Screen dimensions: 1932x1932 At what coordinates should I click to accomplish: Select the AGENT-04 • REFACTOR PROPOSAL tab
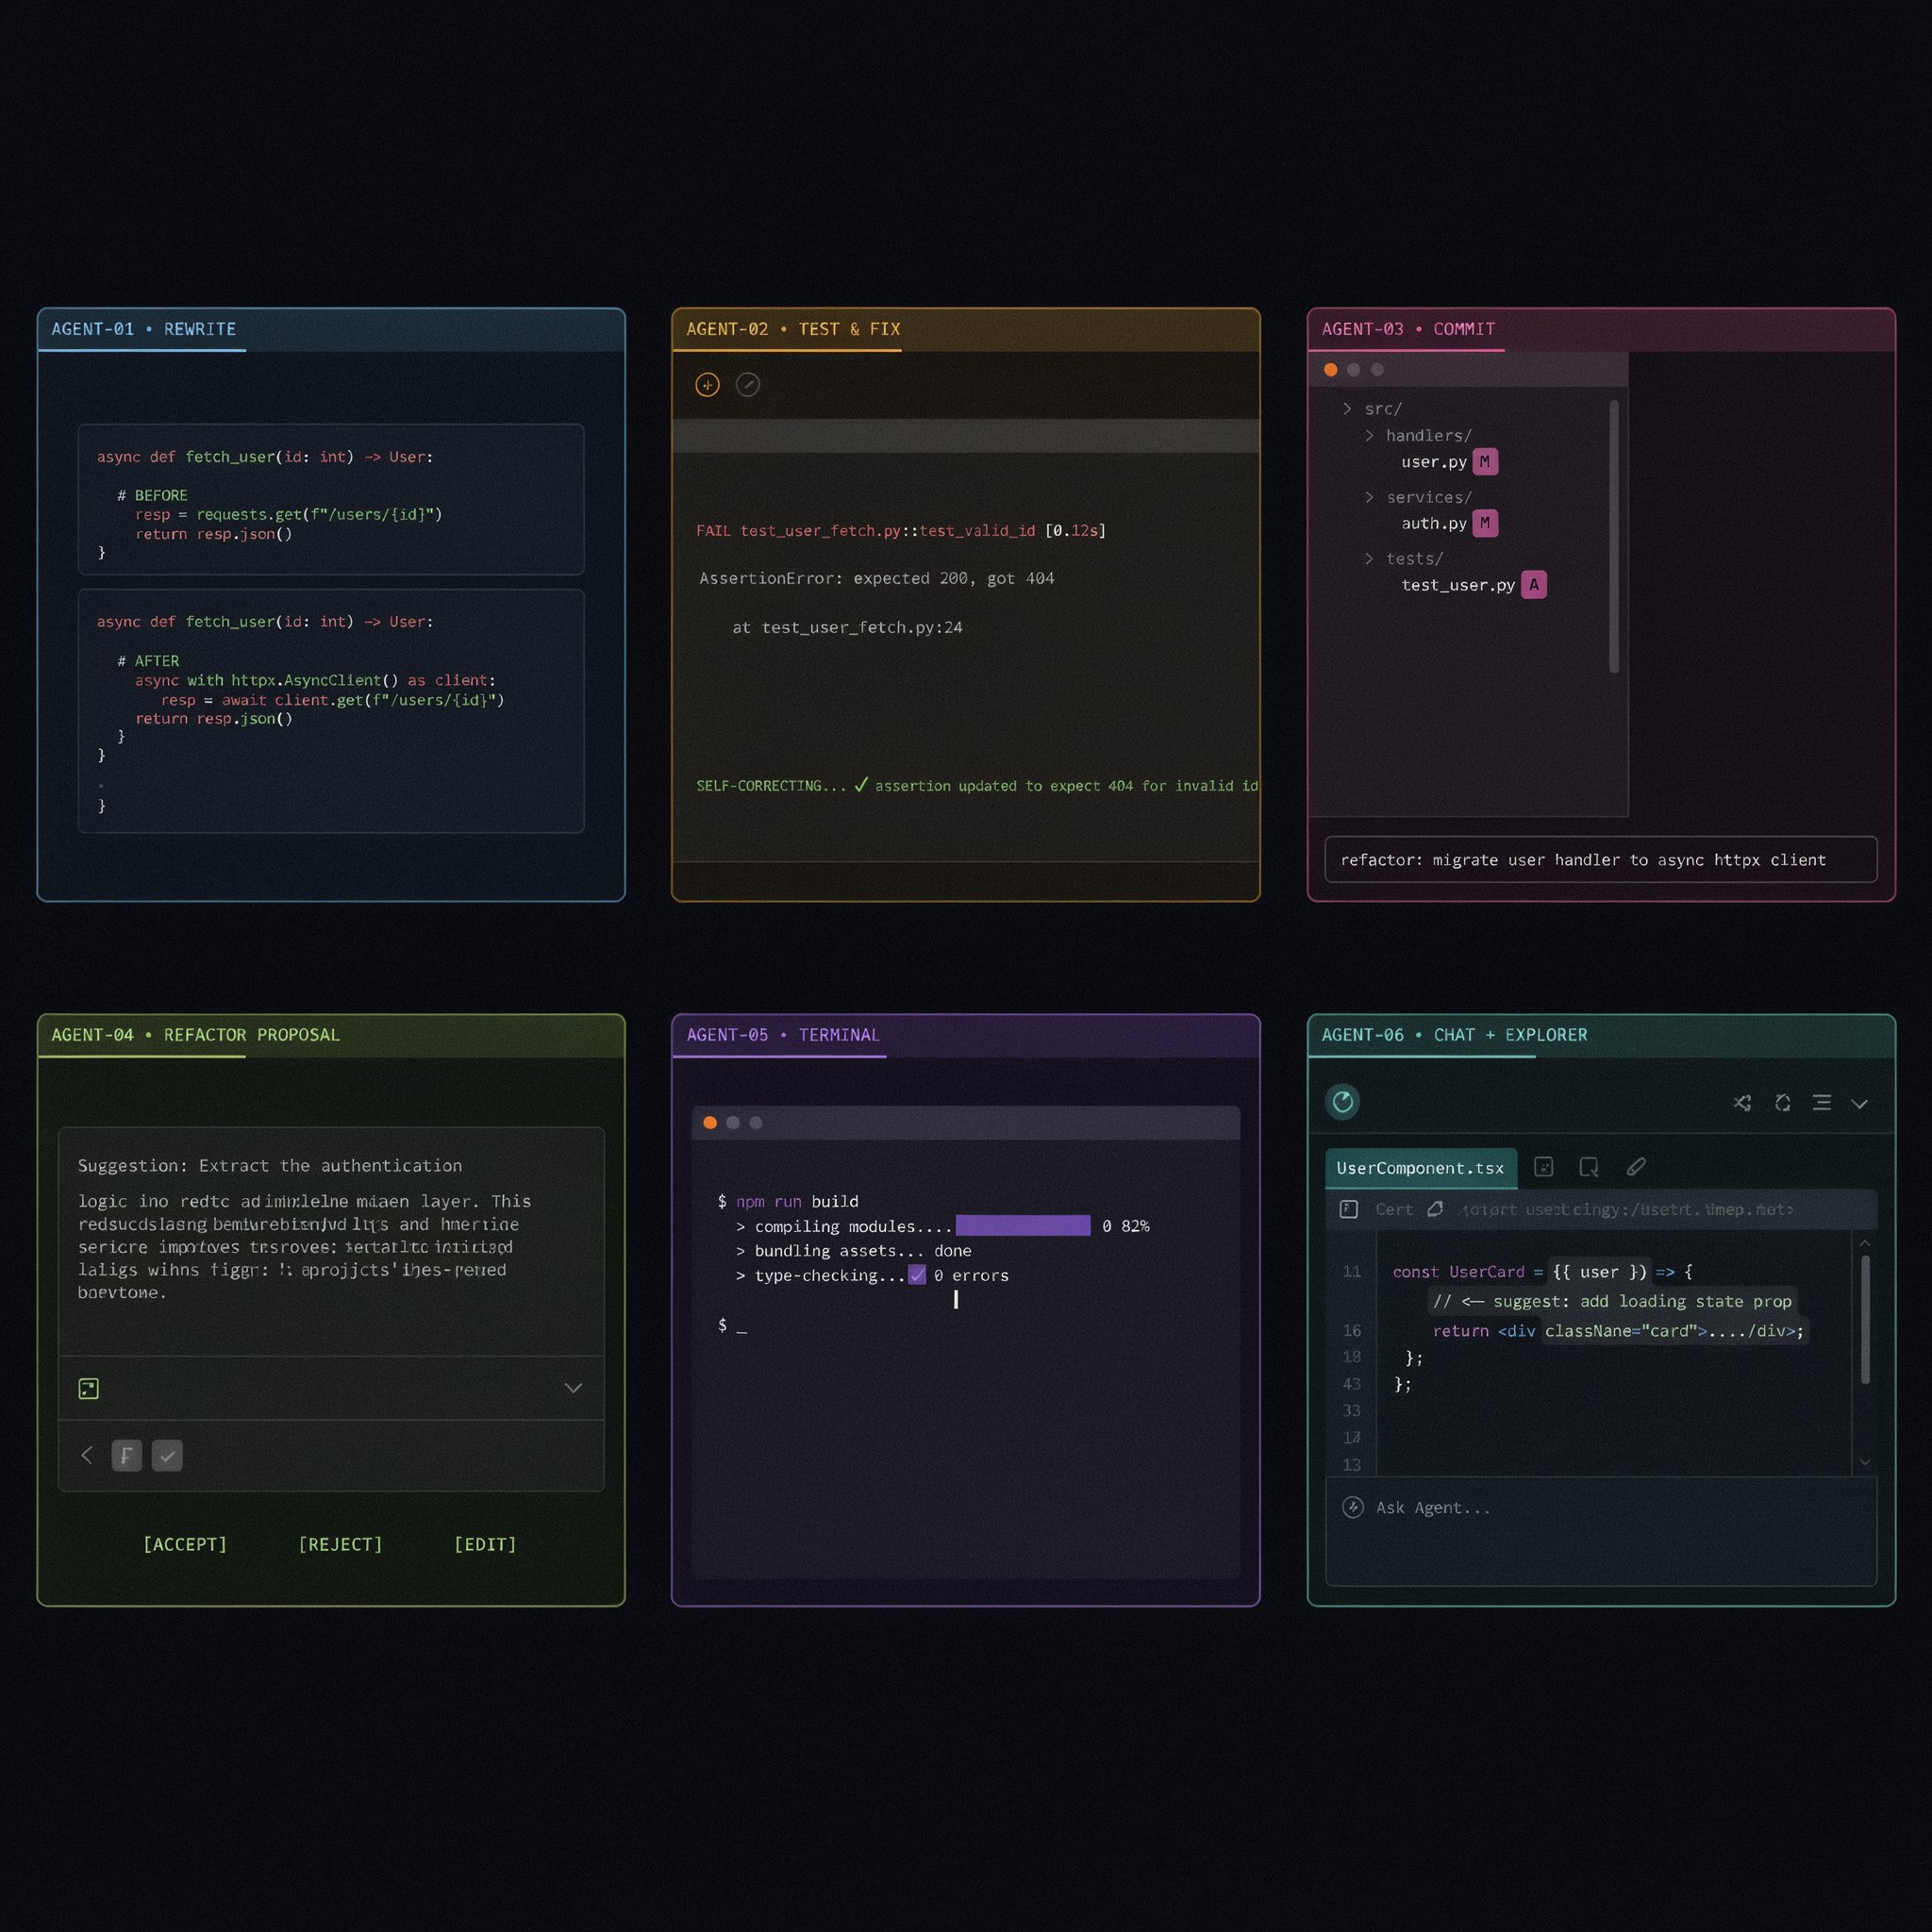(x=195, y=1035)
